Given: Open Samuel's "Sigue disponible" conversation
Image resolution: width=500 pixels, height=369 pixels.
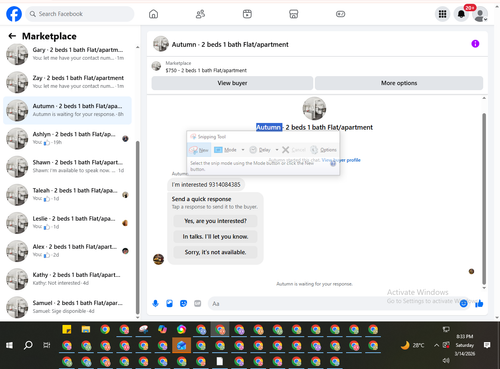Looking at the screenshot, I should tap(67, 307).
